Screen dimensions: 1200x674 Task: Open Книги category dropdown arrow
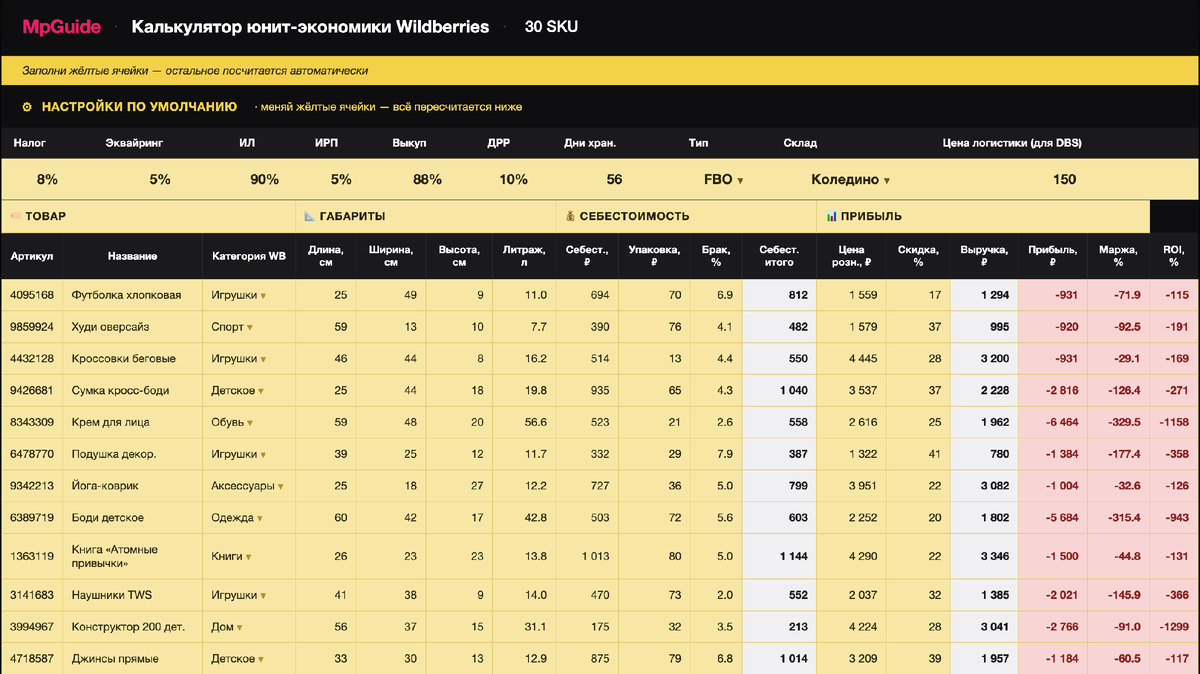(x=250, y=557)
